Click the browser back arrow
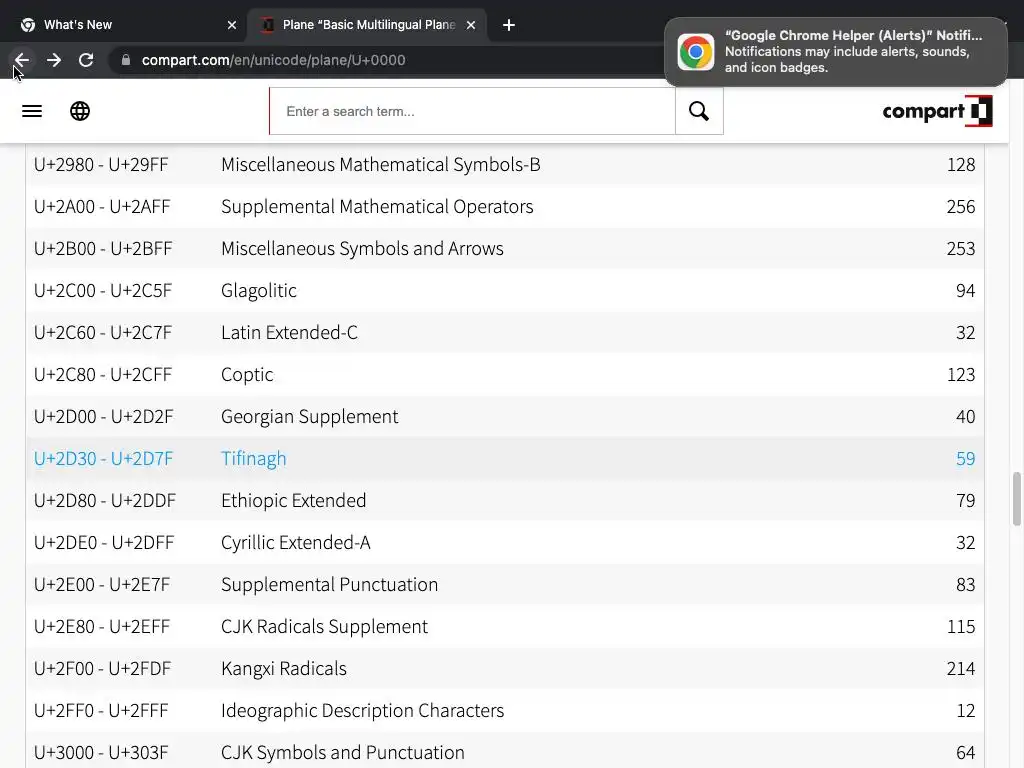Image resolution: width=1024 pixels, height=768 pixels. (21, 60)
